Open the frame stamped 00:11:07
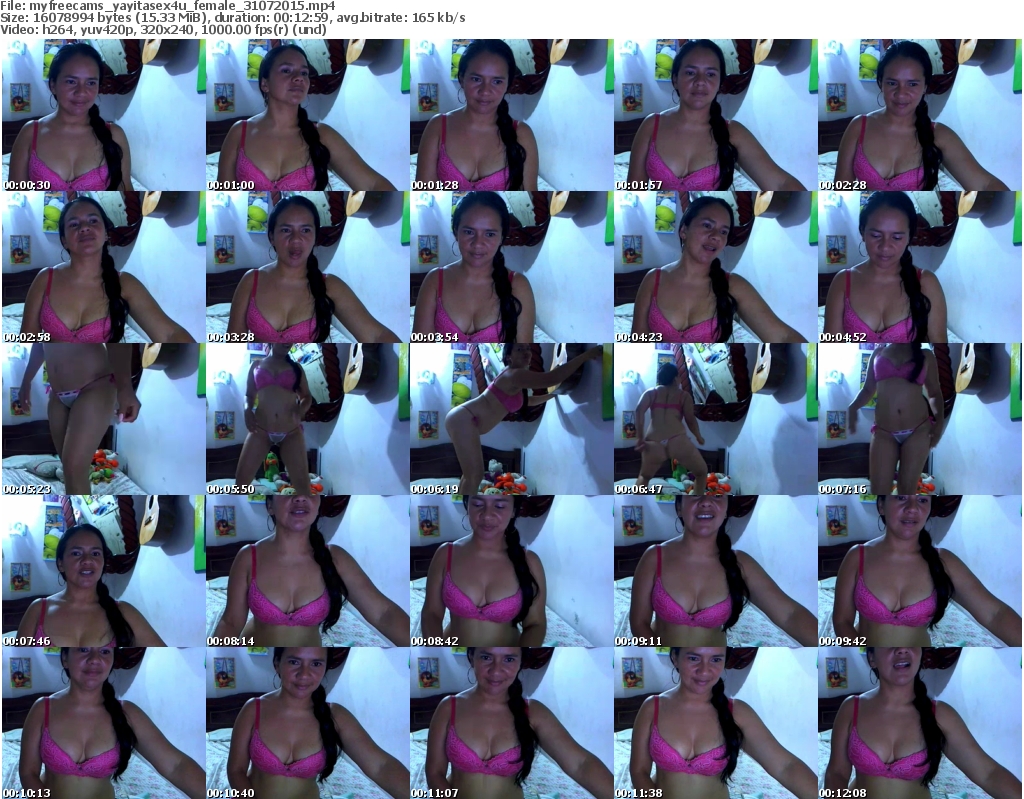 [511, 723]
